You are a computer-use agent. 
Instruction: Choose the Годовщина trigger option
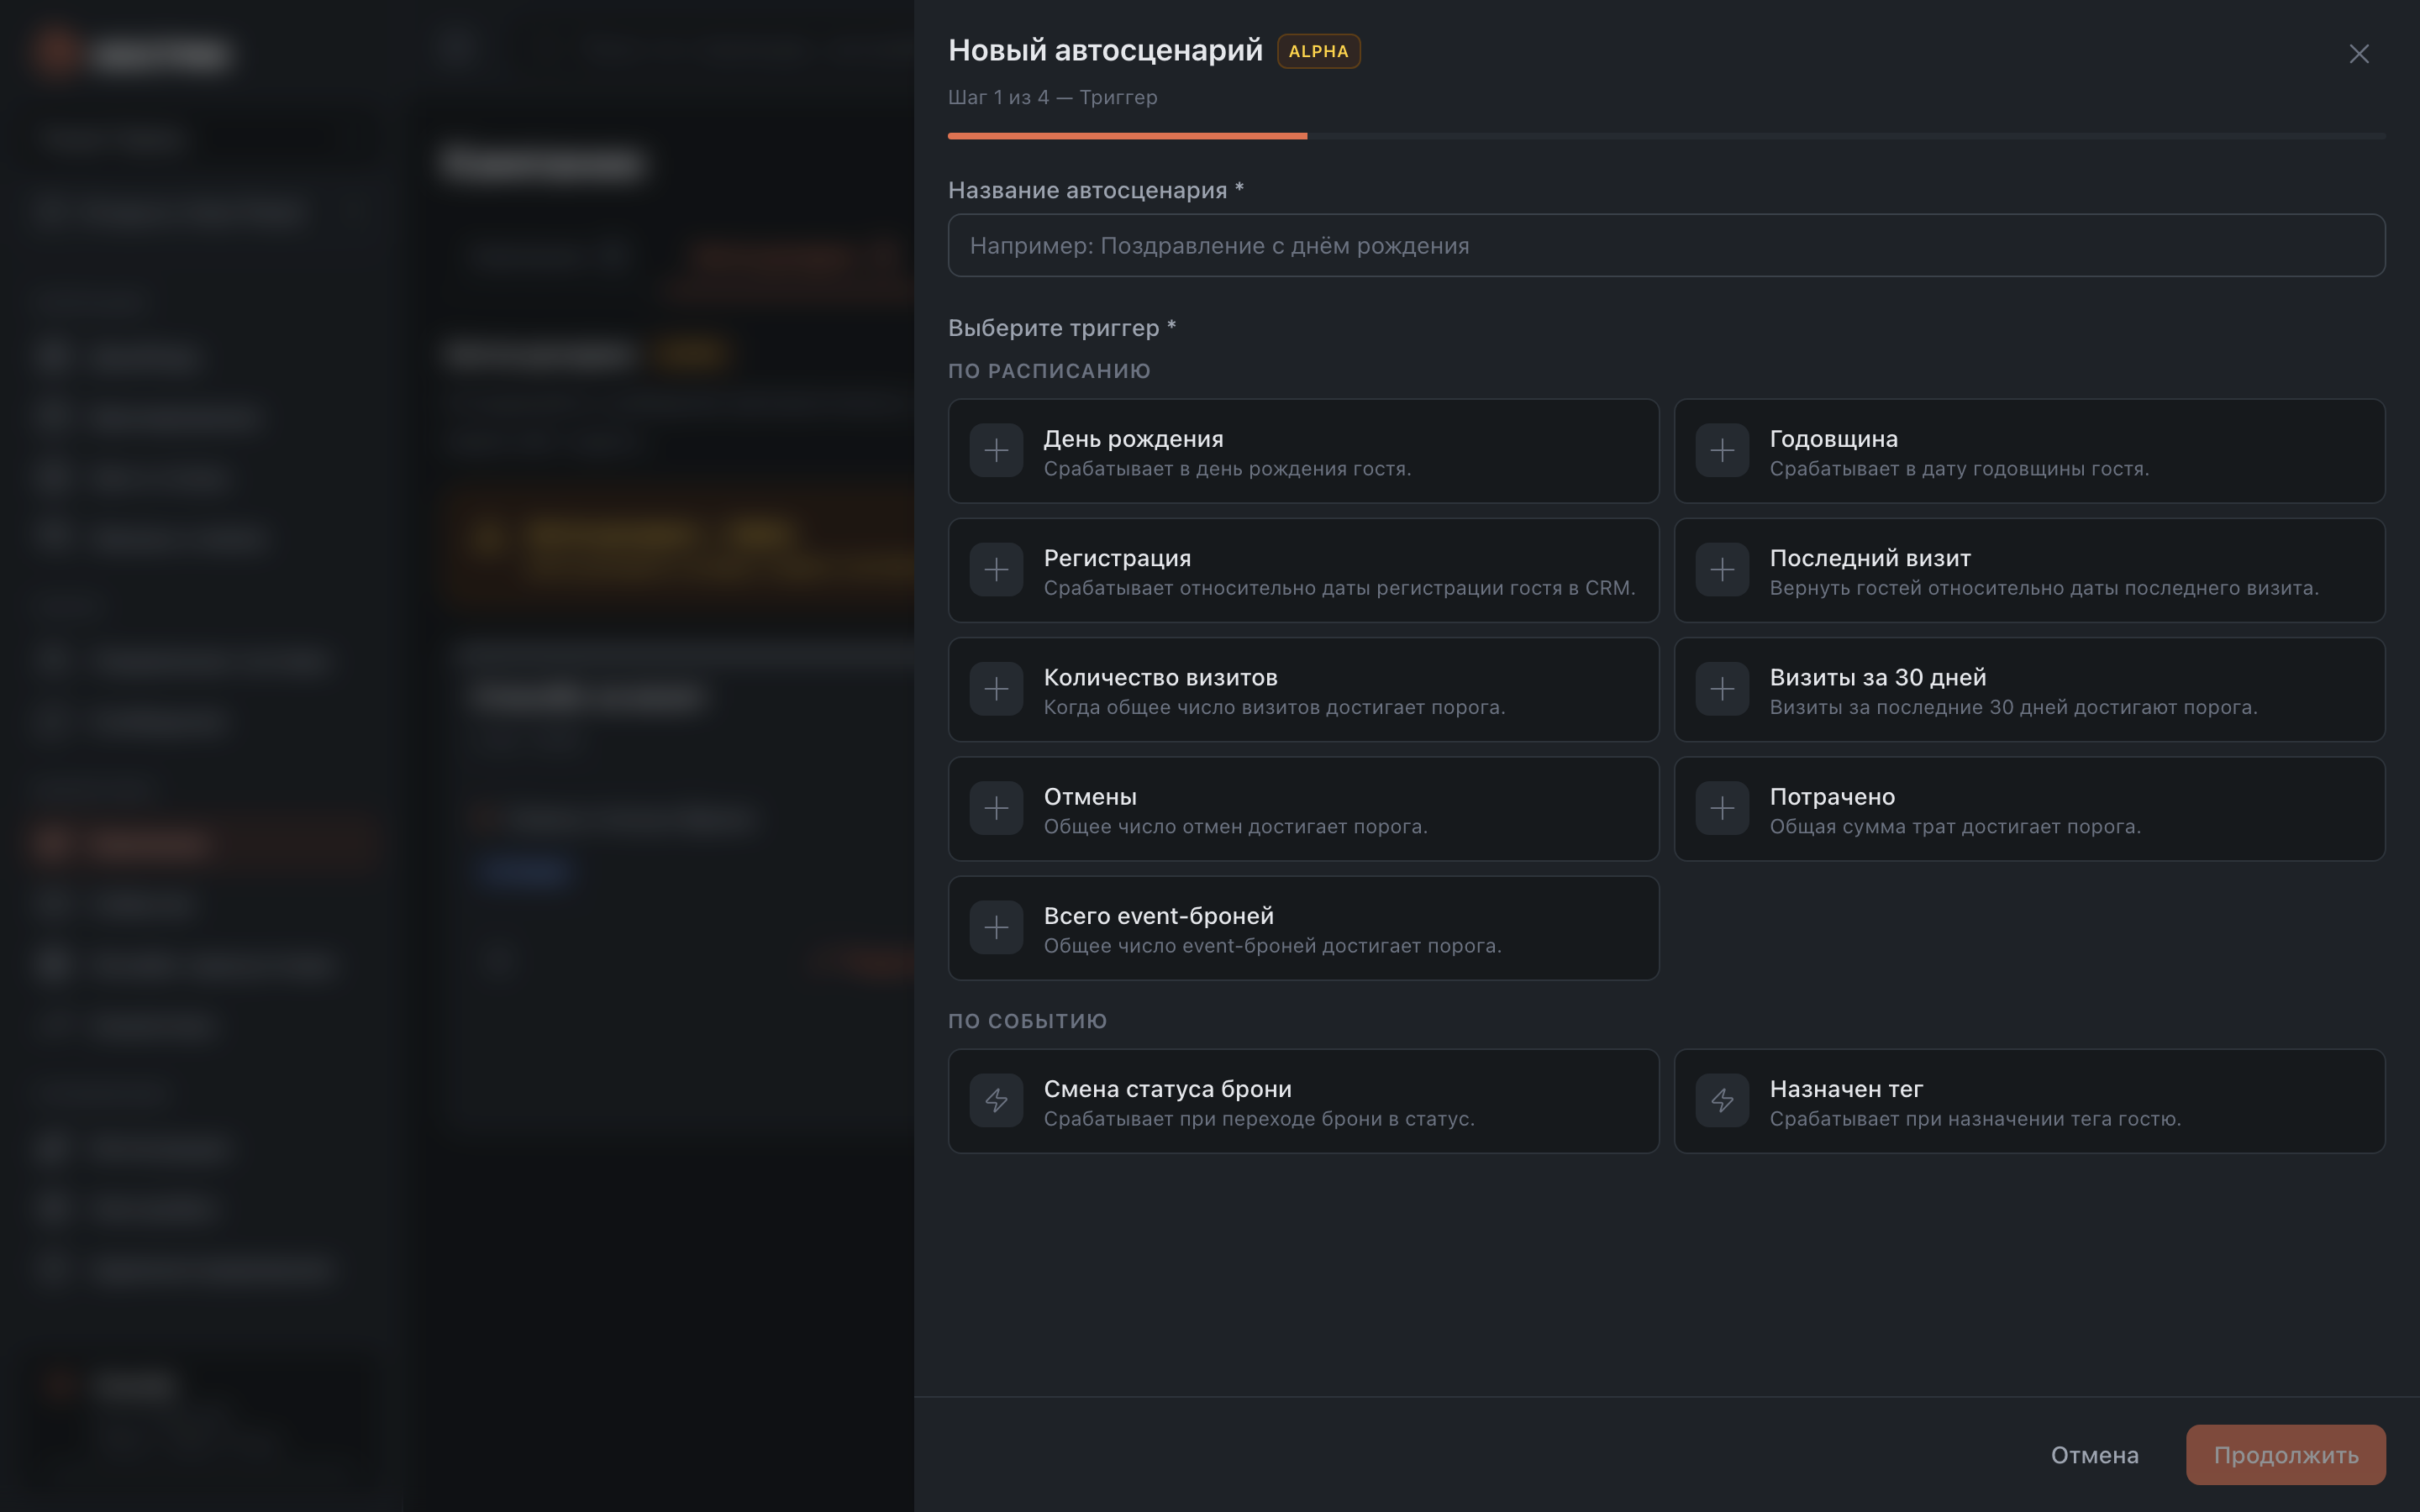(2029, 451)
